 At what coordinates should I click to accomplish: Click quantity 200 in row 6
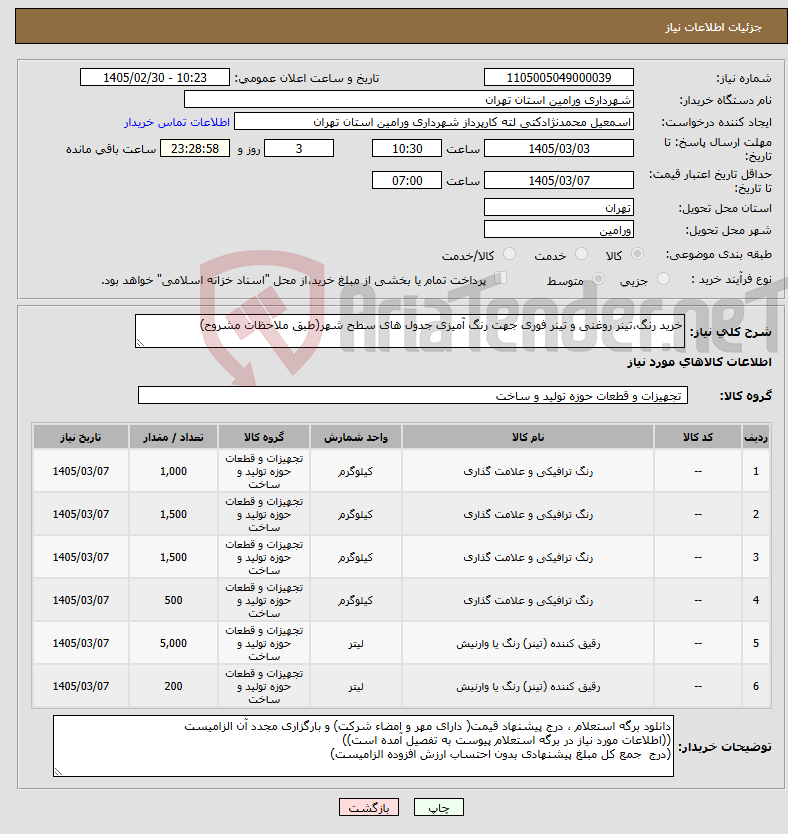click(173, 686)
